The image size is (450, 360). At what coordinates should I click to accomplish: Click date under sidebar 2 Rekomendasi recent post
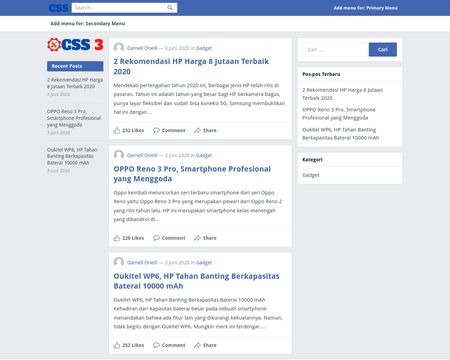point(58,94)
